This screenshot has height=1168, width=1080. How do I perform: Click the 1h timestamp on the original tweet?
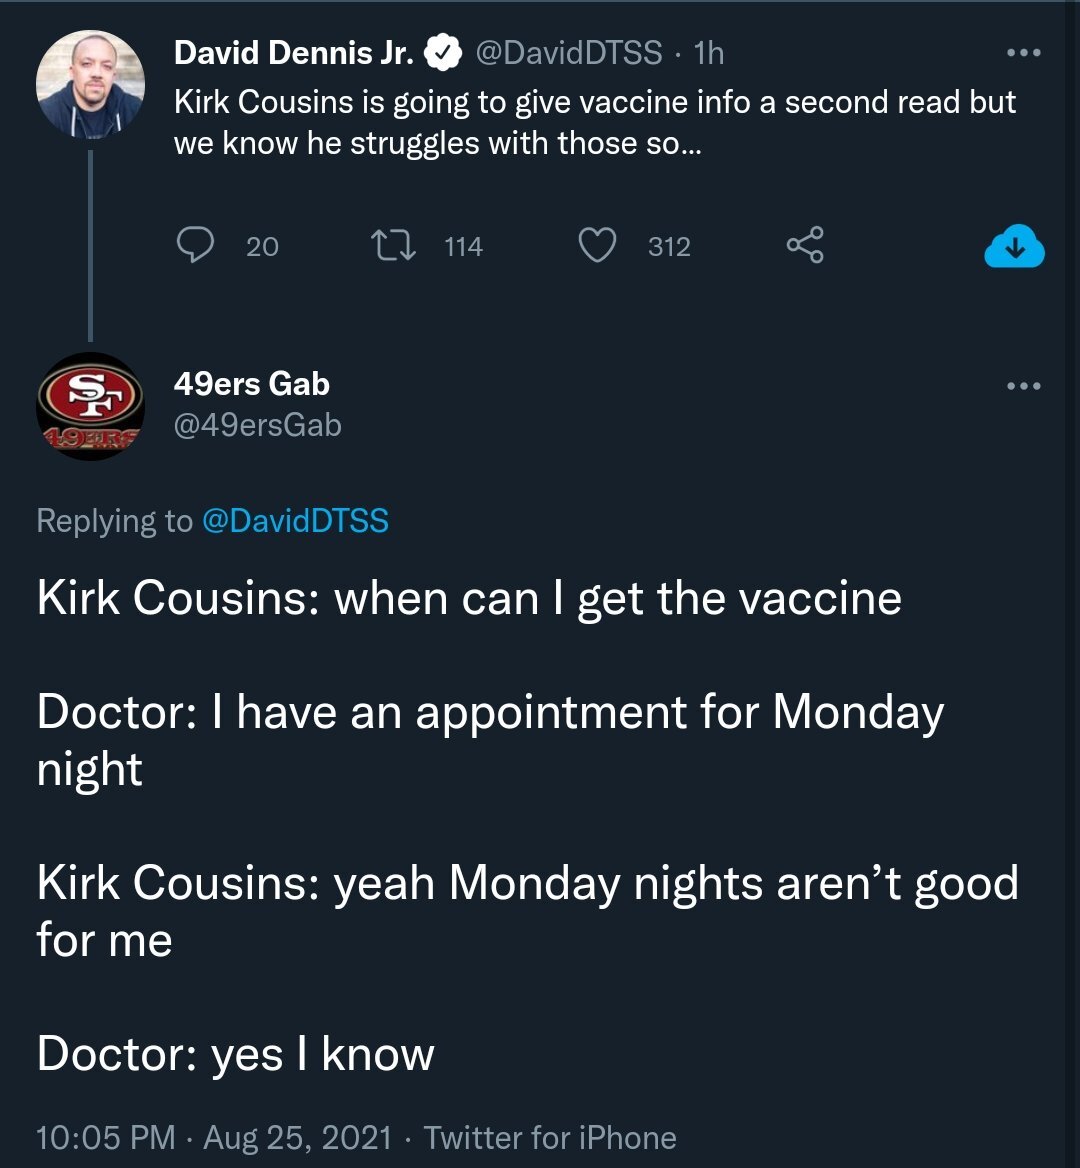click(708, 53)
